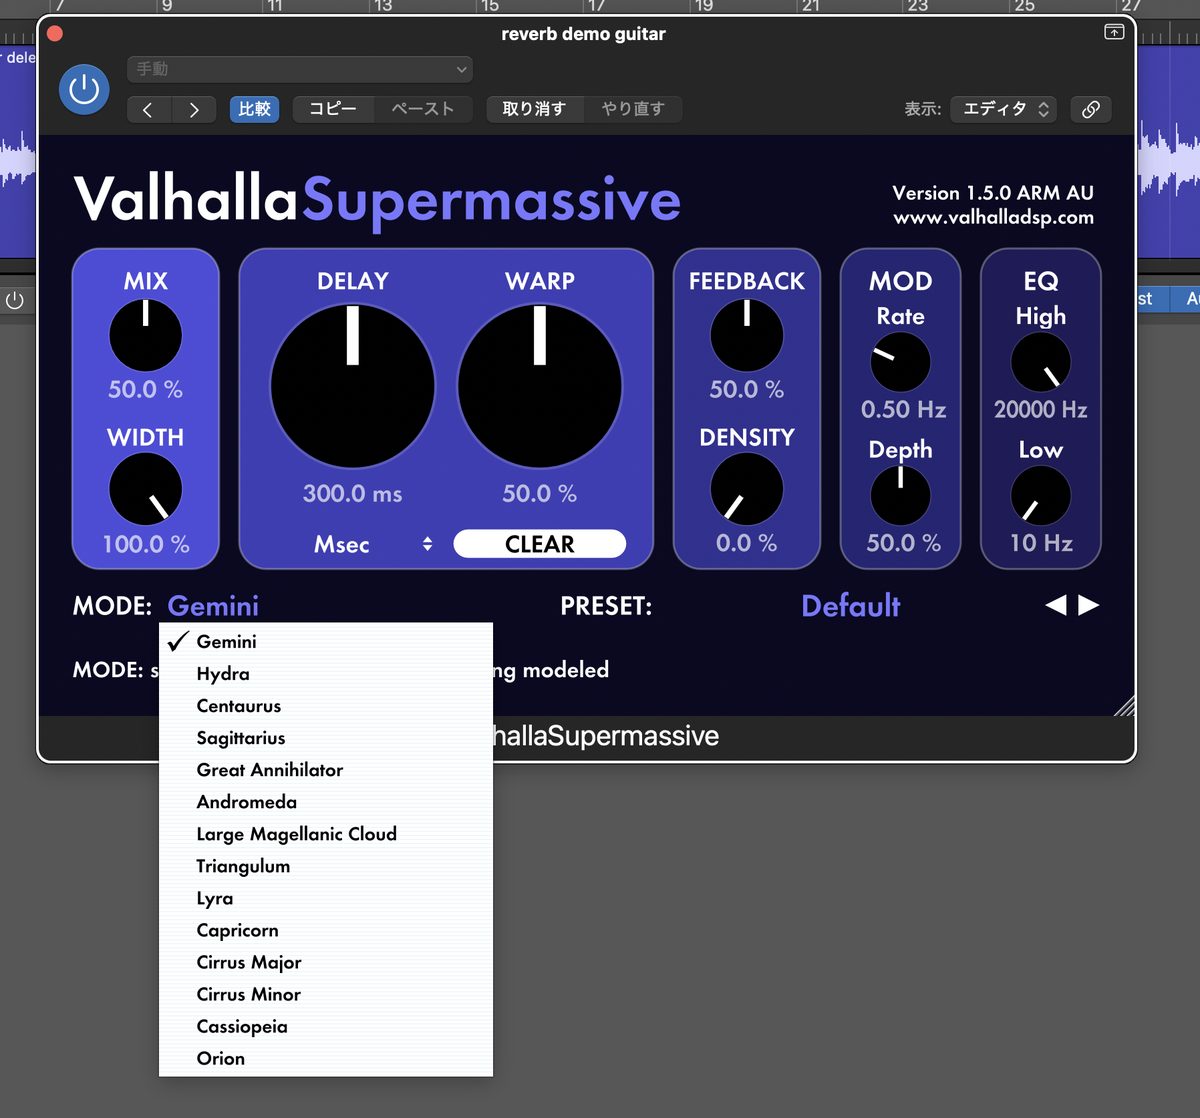Click the MIX knob

[x=145, y=335]
